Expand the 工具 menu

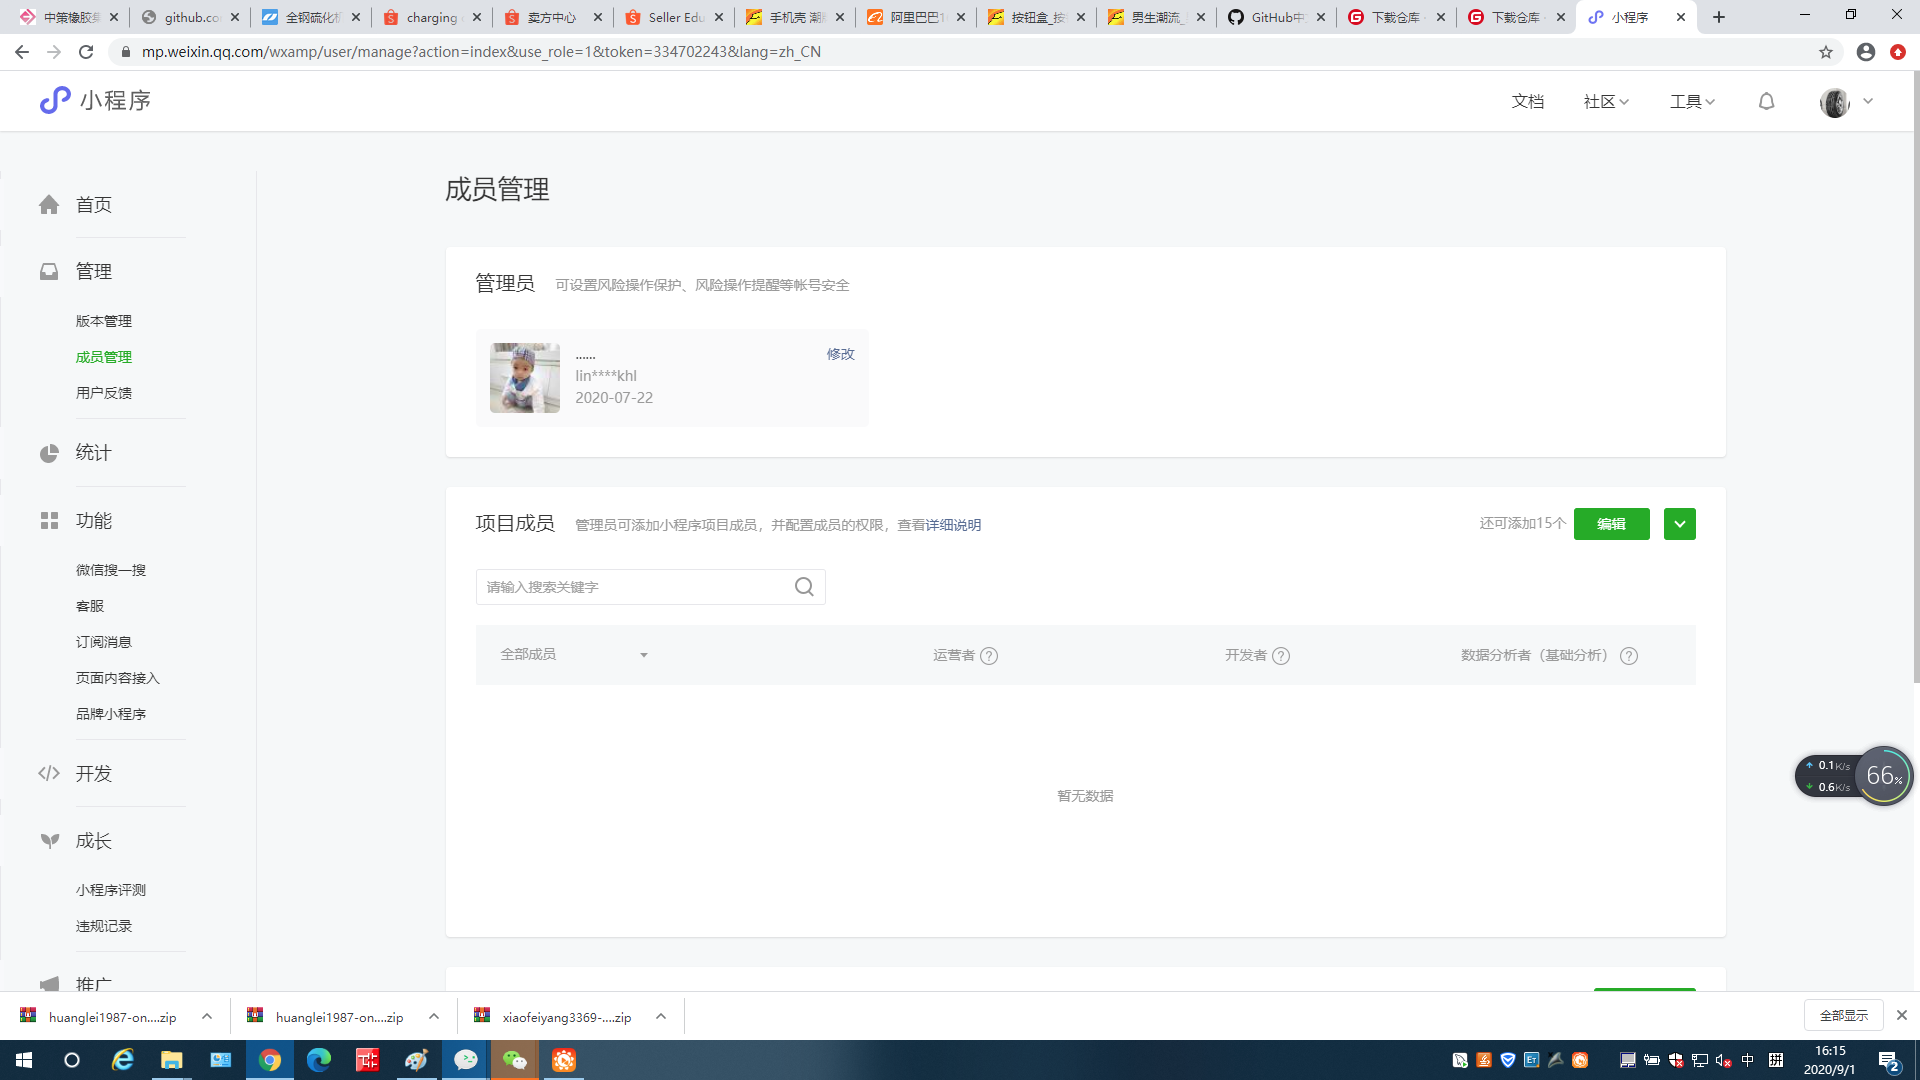[1692, 101]
